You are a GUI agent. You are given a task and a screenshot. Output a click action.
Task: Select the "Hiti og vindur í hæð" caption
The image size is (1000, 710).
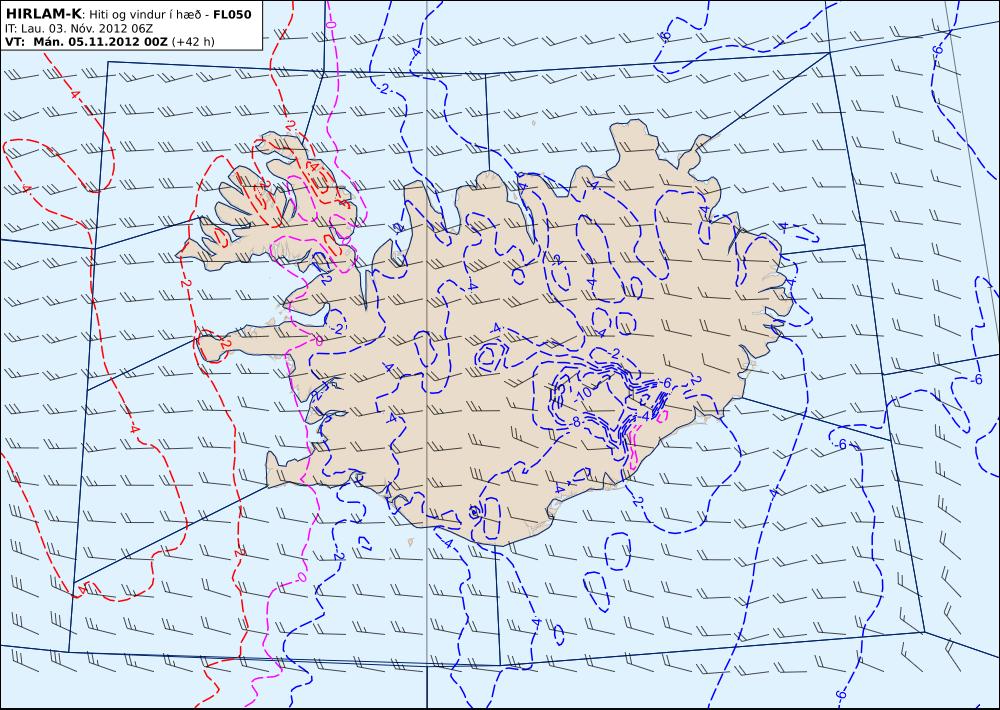(x=145, y=15)
